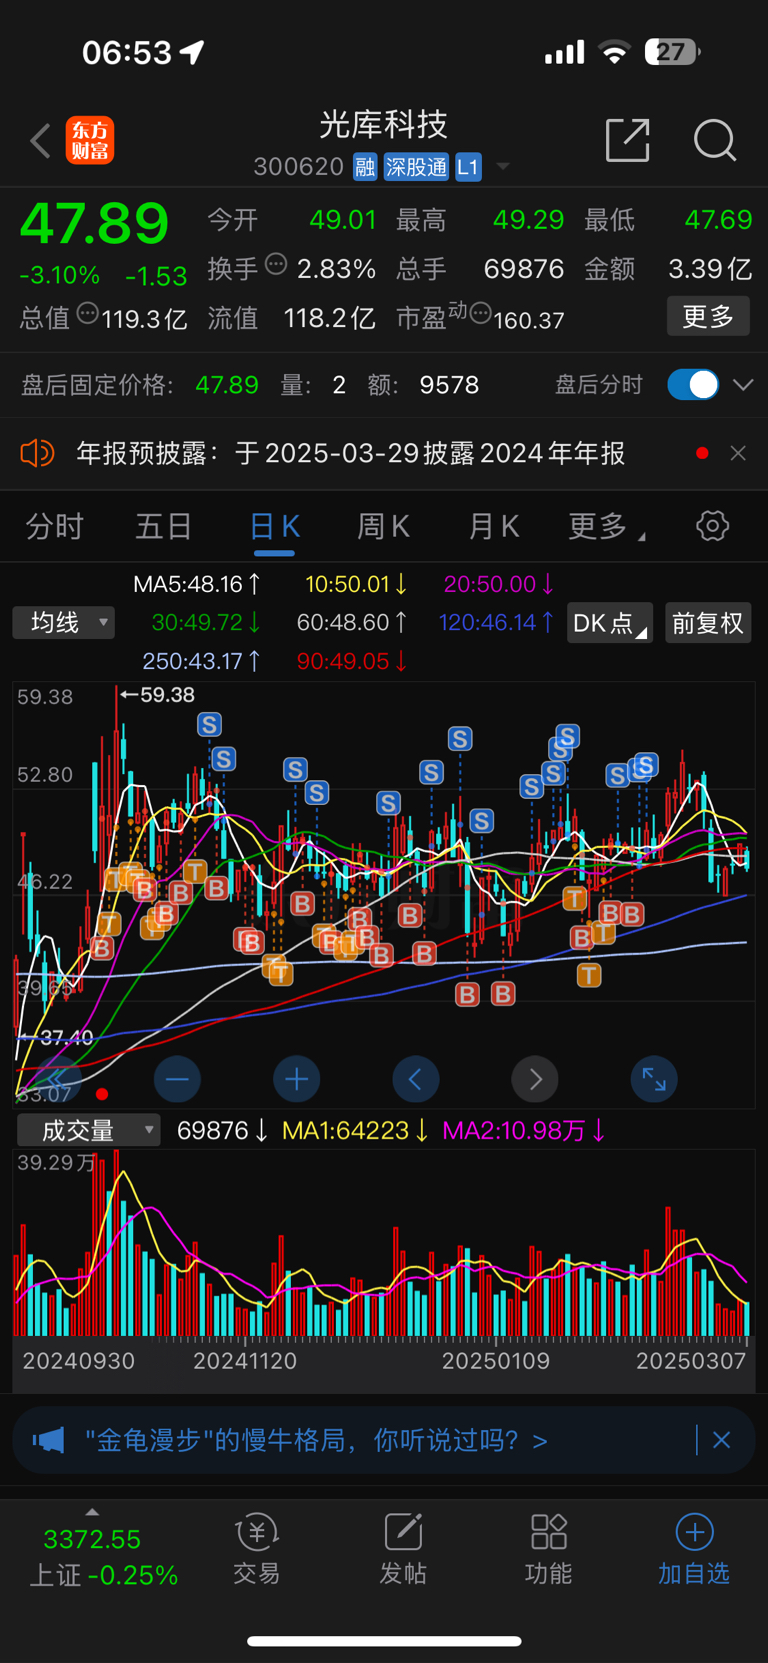The width and height of the screenshot is (768, 1663).
Task: Open the 年报预披露 announcement text
Action: (x=351, y=453)
